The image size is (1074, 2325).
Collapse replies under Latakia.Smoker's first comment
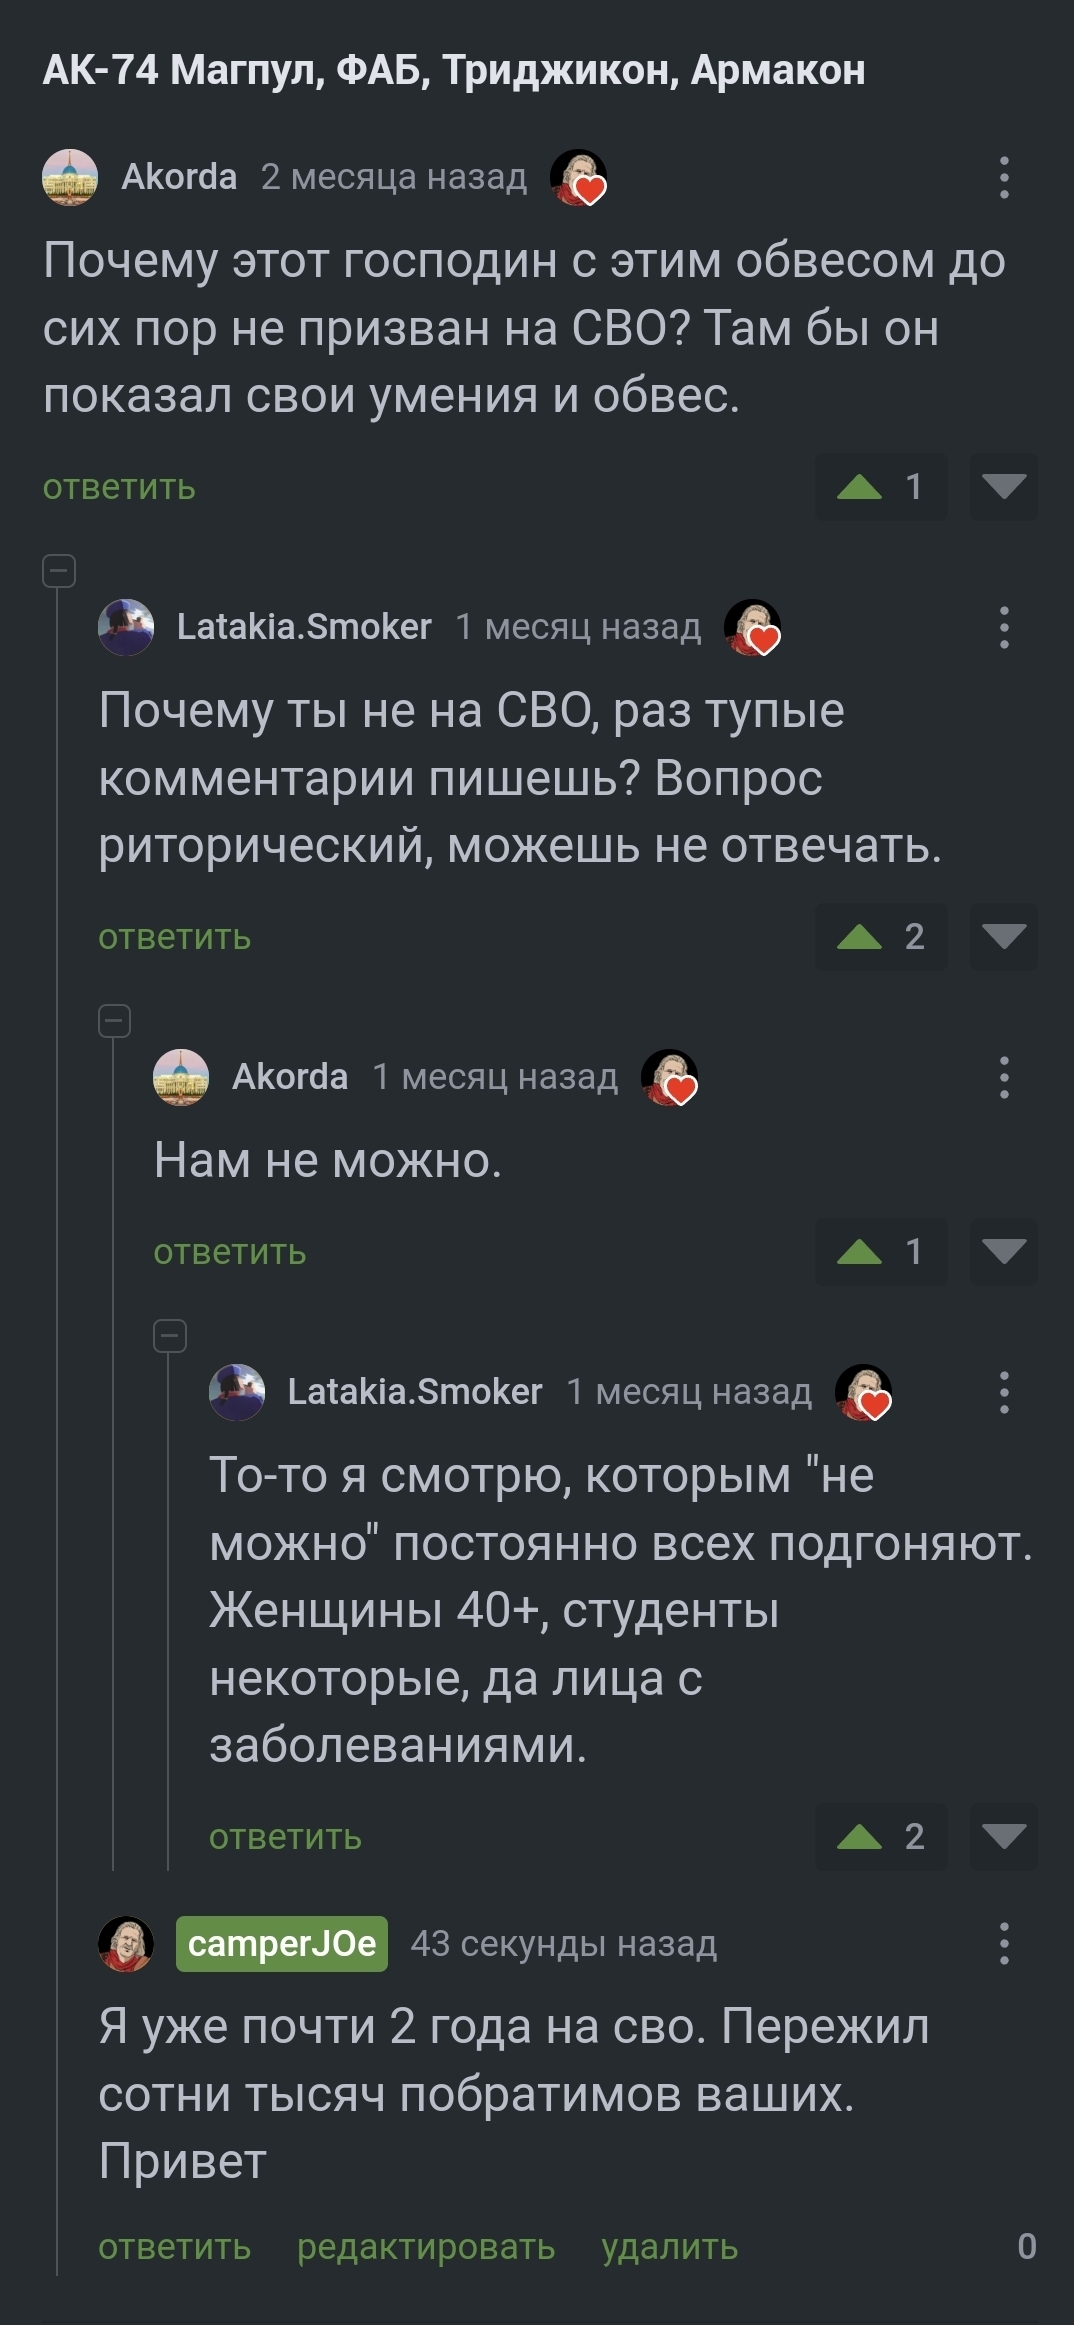(x=115, y=1021)
